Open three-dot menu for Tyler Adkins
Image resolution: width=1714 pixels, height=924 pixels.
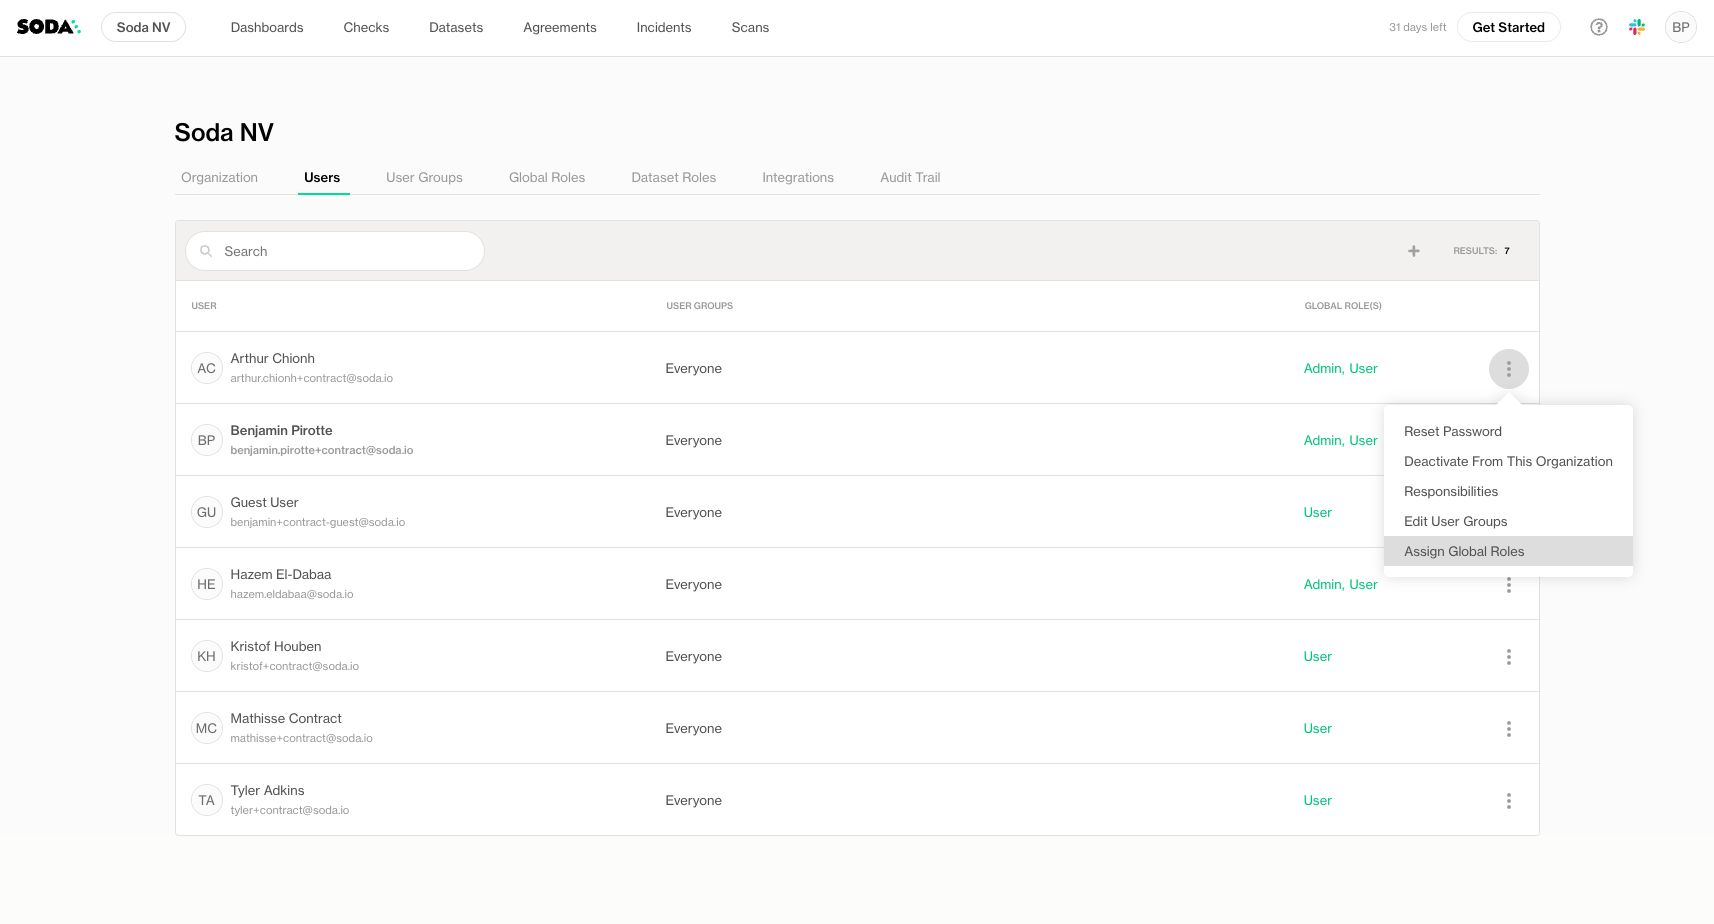click(1509, 801)
